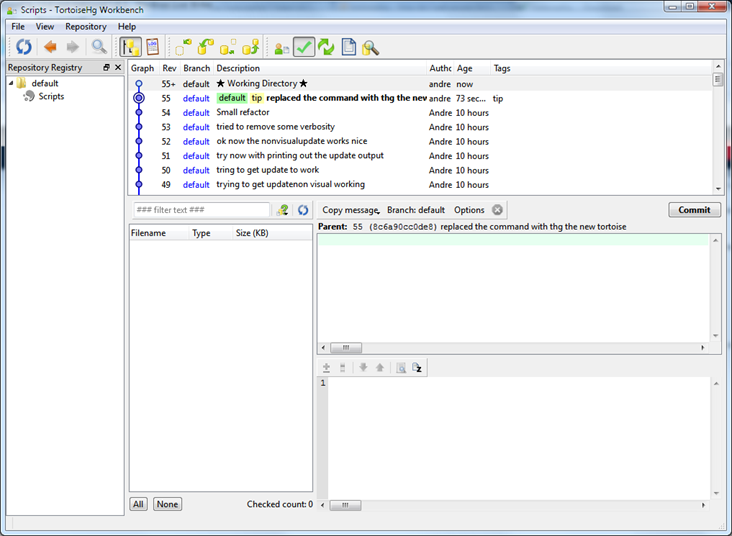The width and height of the screenshot is (732, 536).
Task: Sort files by the Filename column header
Action: pyautogui.click(x=159, y=233)
